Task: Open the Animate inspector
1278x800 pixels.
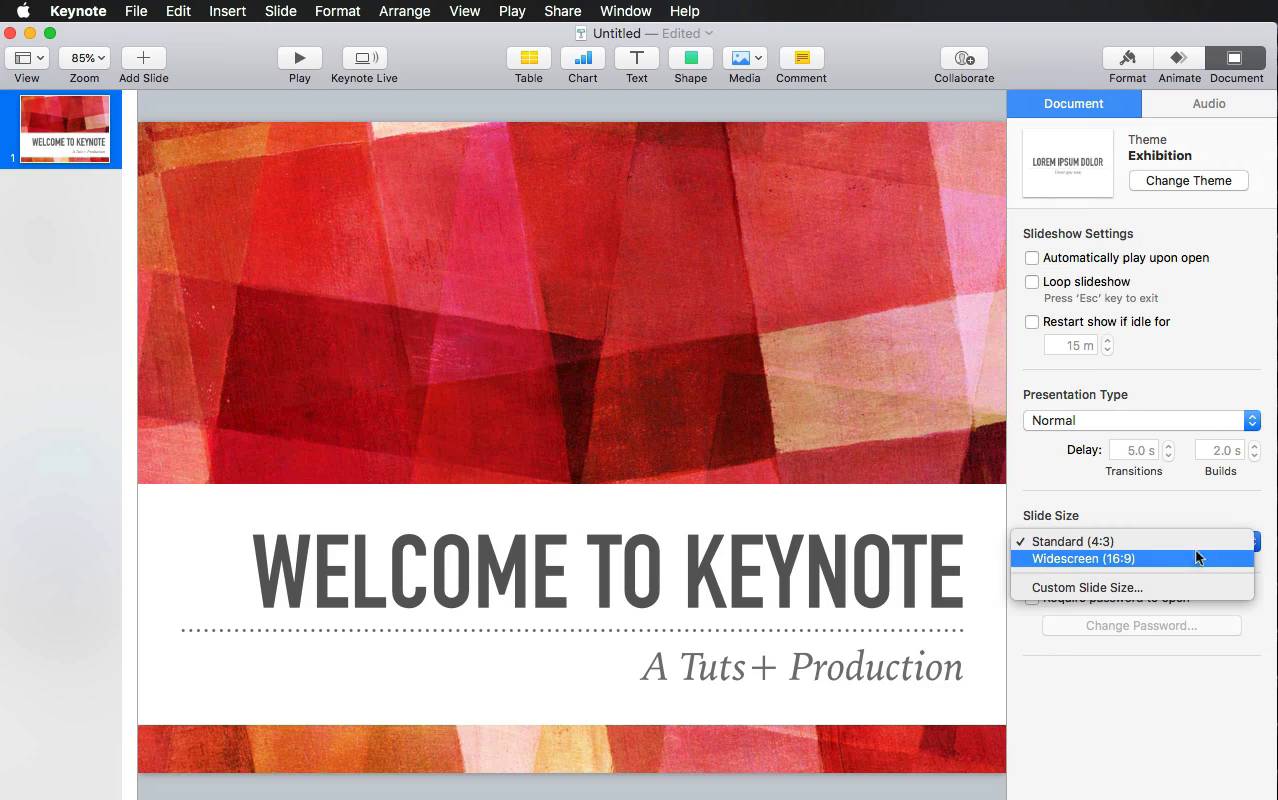Action: pos(1179,58)
